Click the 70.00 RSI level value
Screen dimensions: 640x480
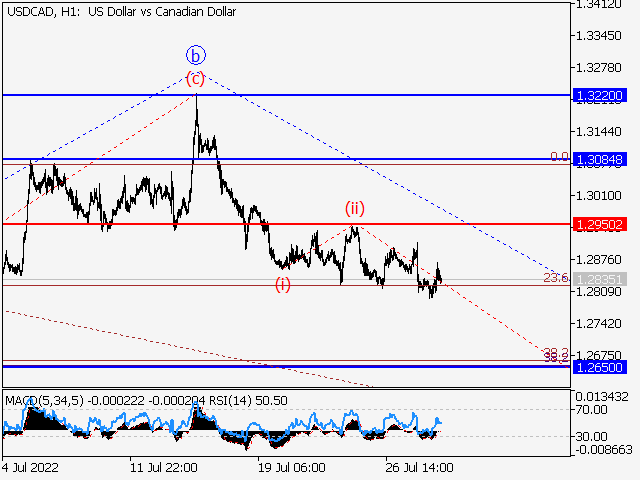pyautogui.click(x=591, y=409)
